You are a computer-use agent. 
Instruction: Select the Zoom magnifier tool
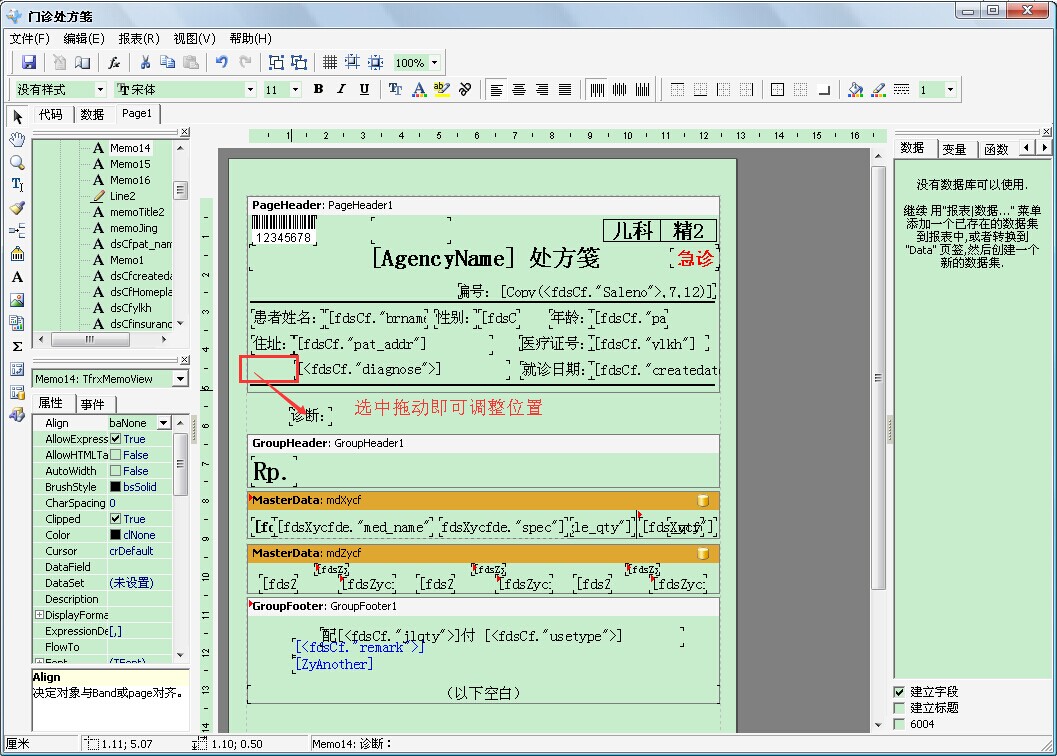pyautogui.click(x=18, y=163)
